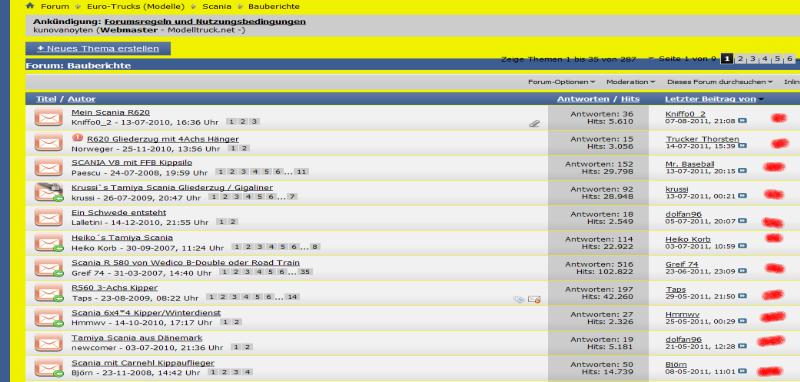The height and width of the screenshot is (382, 800).
Task: Click the go-to-last-post icon next to Trucker Thorsten
Action: pos(742,146)
